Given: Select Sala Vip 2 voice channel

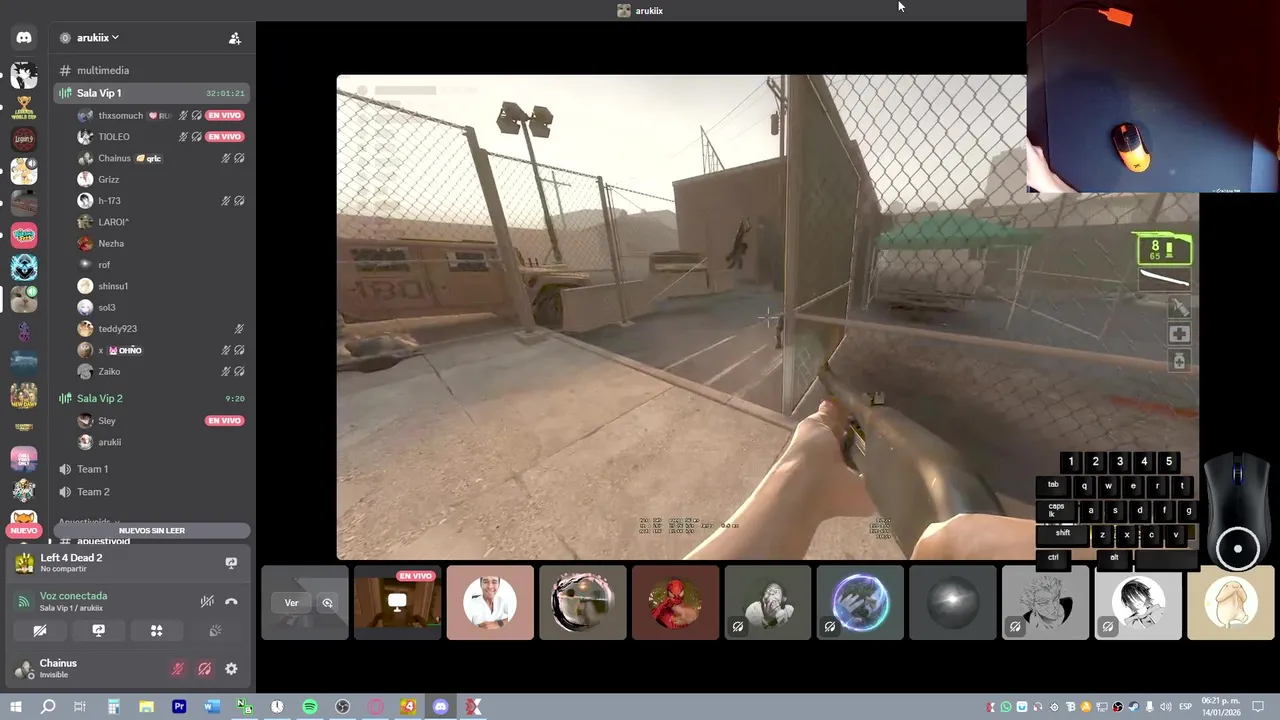Looking at the screenshot, I should click(x=152, y=398).
